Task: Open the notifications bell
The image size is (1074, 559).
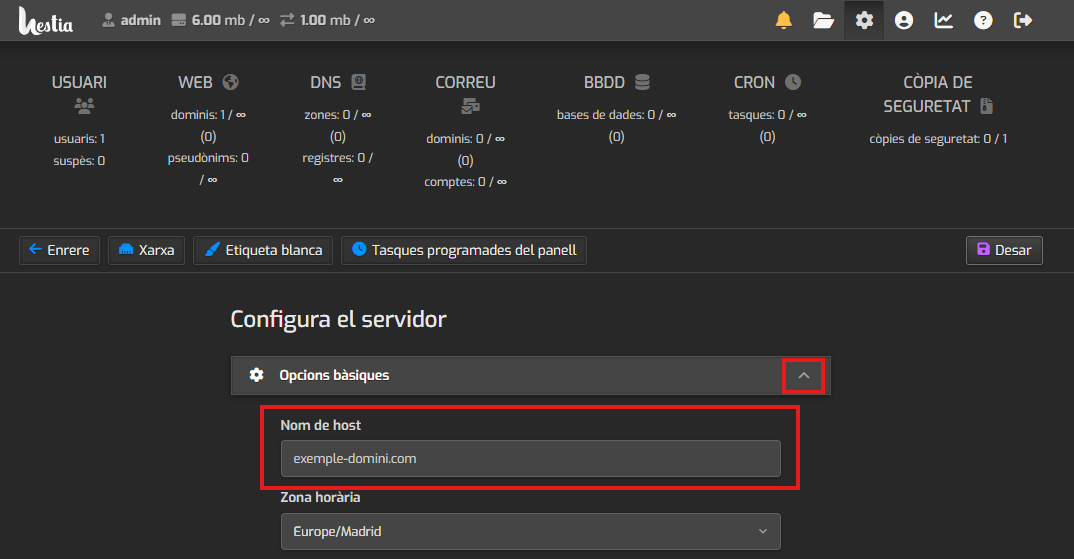Action: coord(784,20)
